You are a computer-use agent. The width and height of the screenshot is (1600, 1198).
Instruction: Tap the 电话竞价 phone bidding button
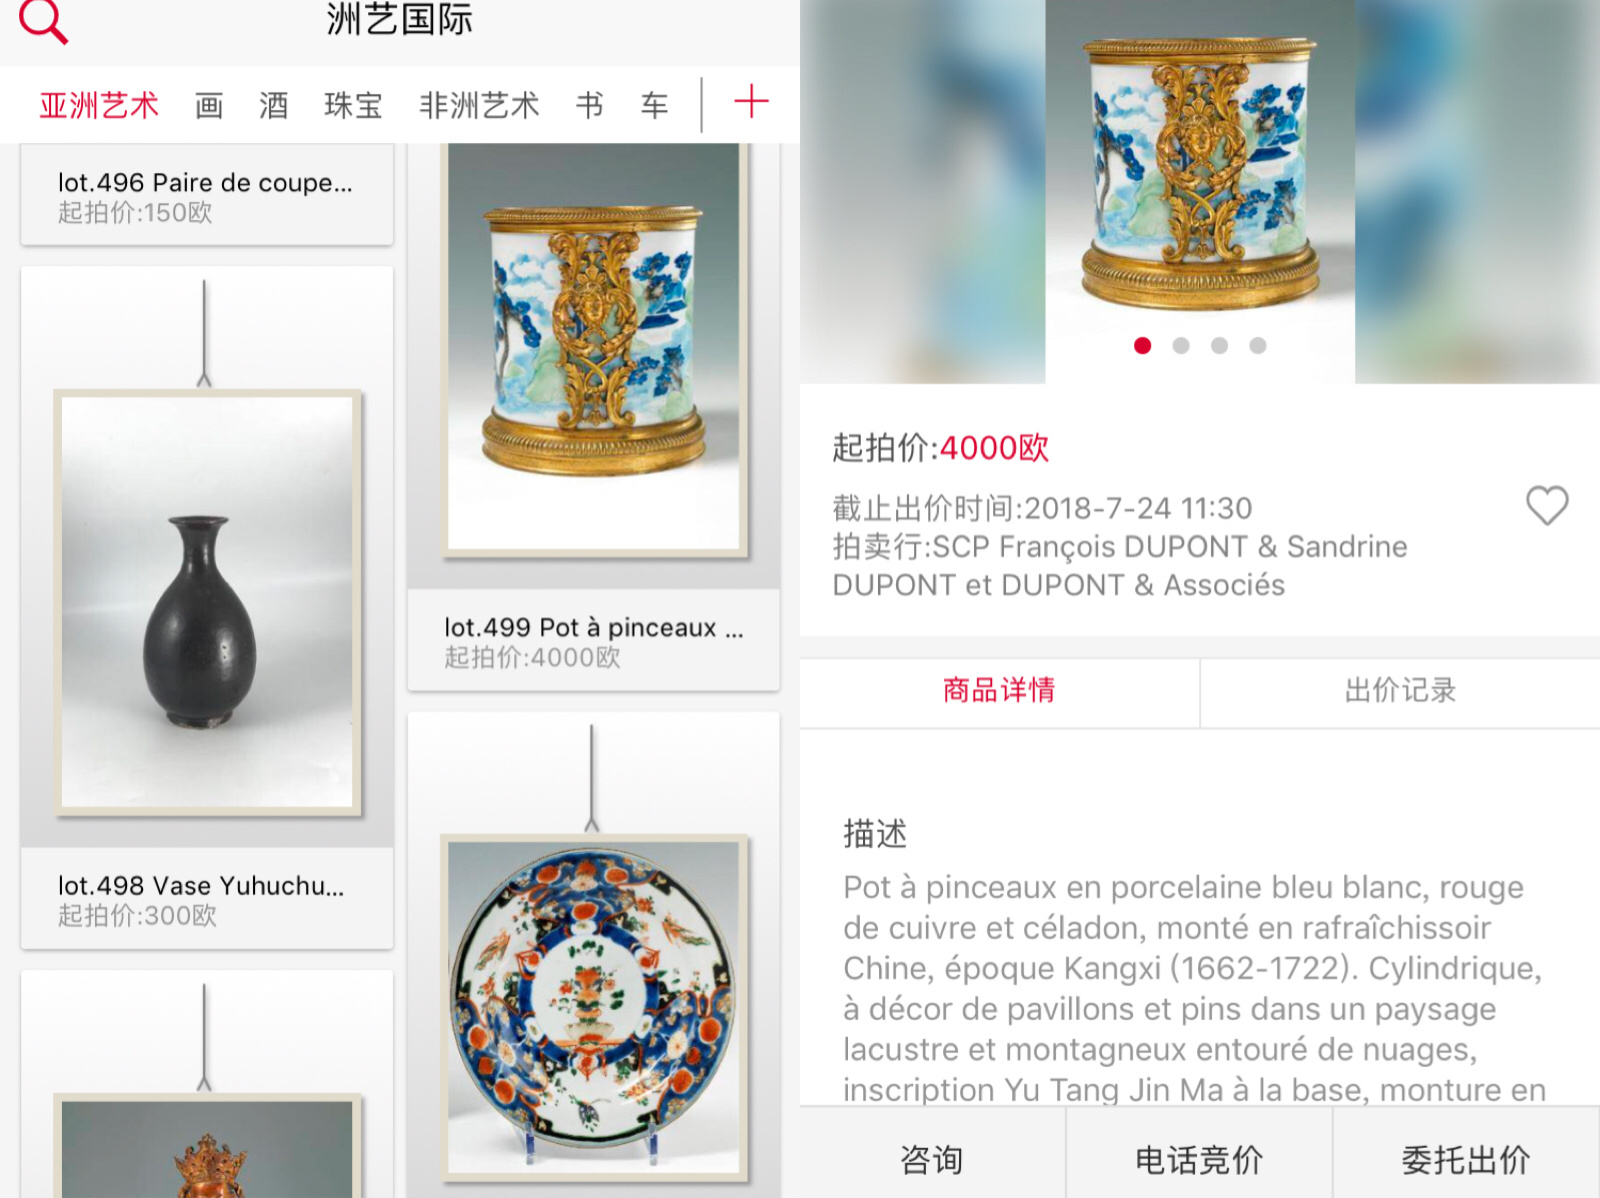[x=1199, y=1159]
